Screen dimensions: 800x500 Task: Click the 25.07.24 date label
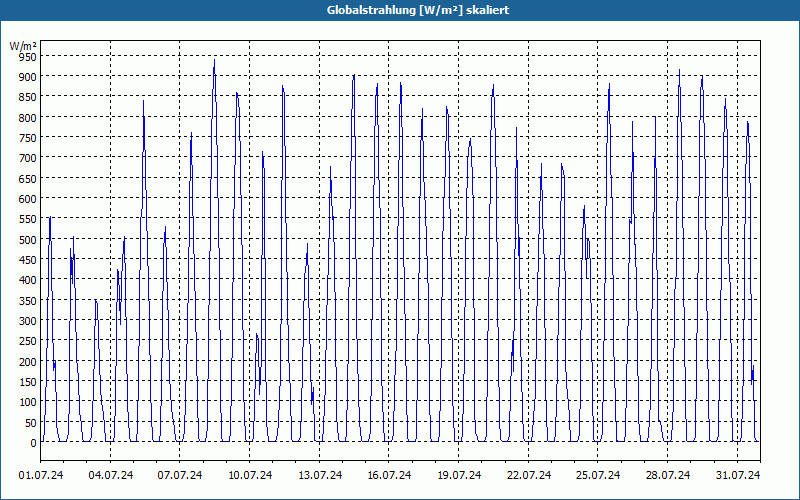[x=598, y=475]
